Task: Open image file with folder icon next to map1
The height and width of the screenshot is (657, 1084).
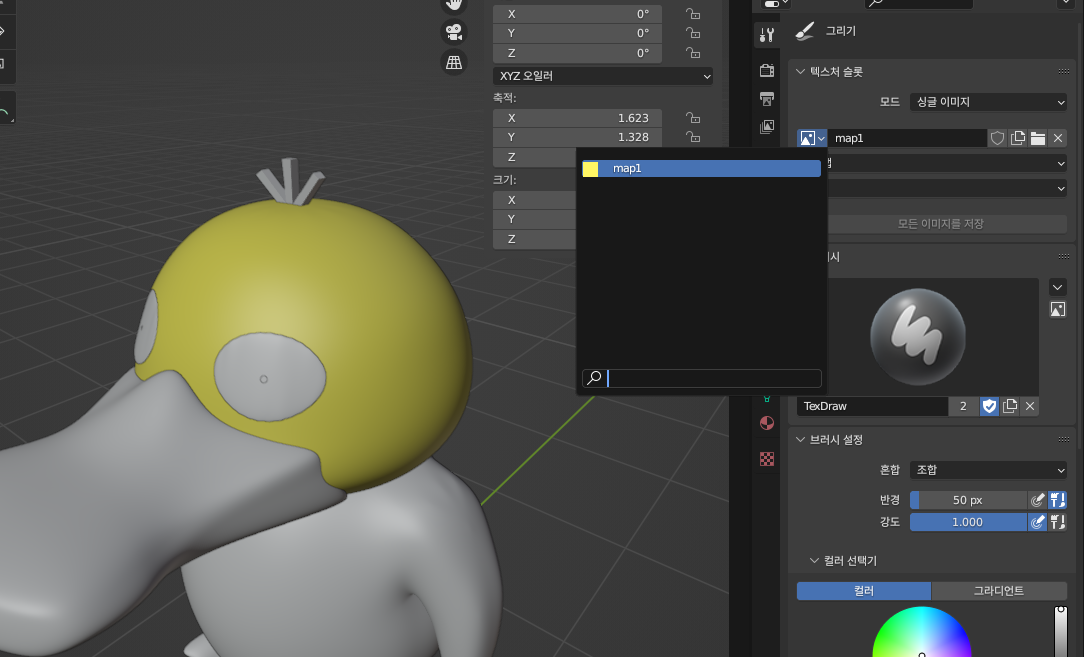Action: click(1038, 138)
